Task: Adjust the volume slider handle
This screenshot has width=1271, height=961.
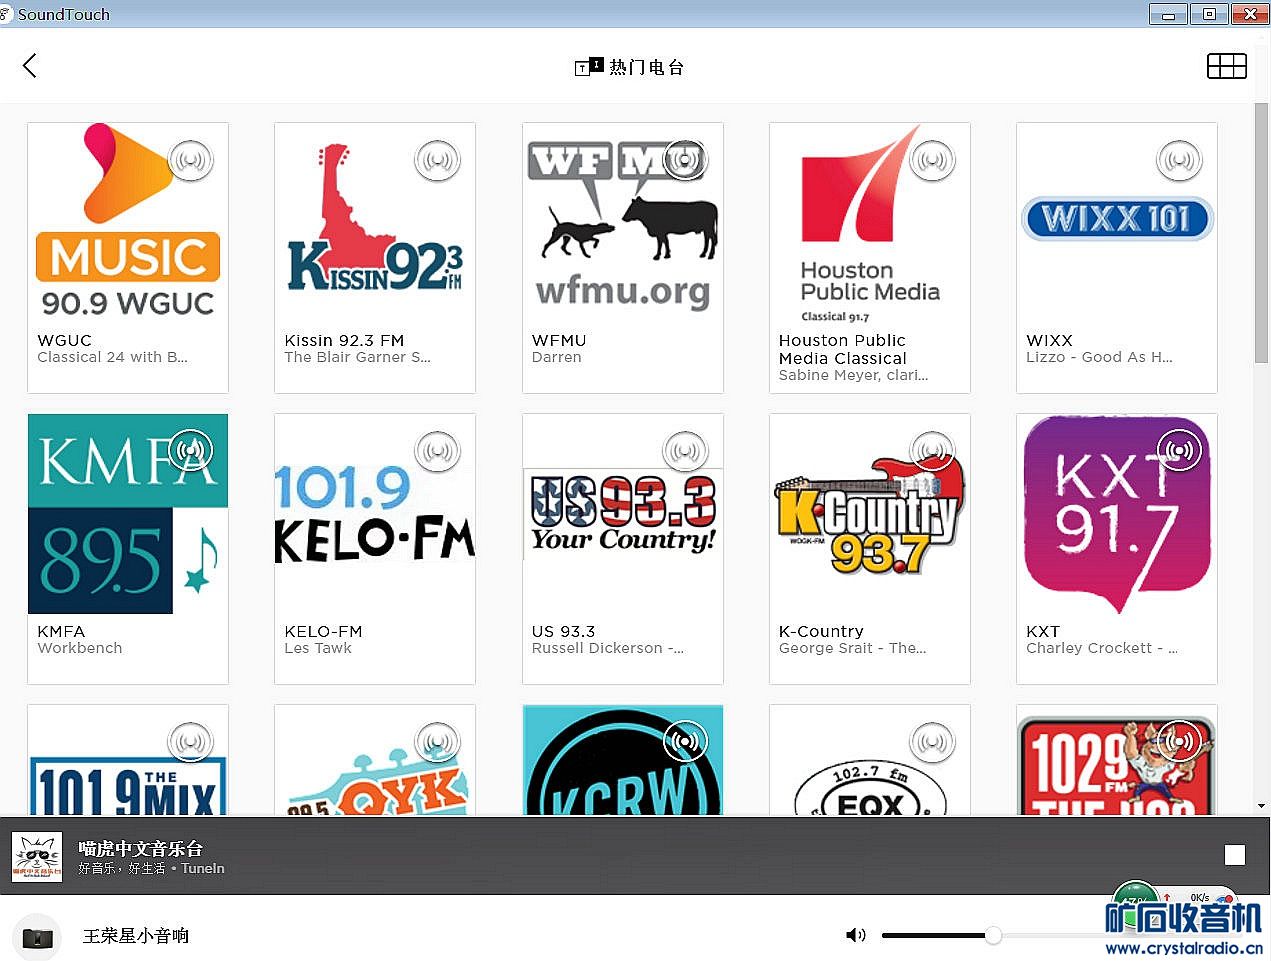Action: pos(993,935)
